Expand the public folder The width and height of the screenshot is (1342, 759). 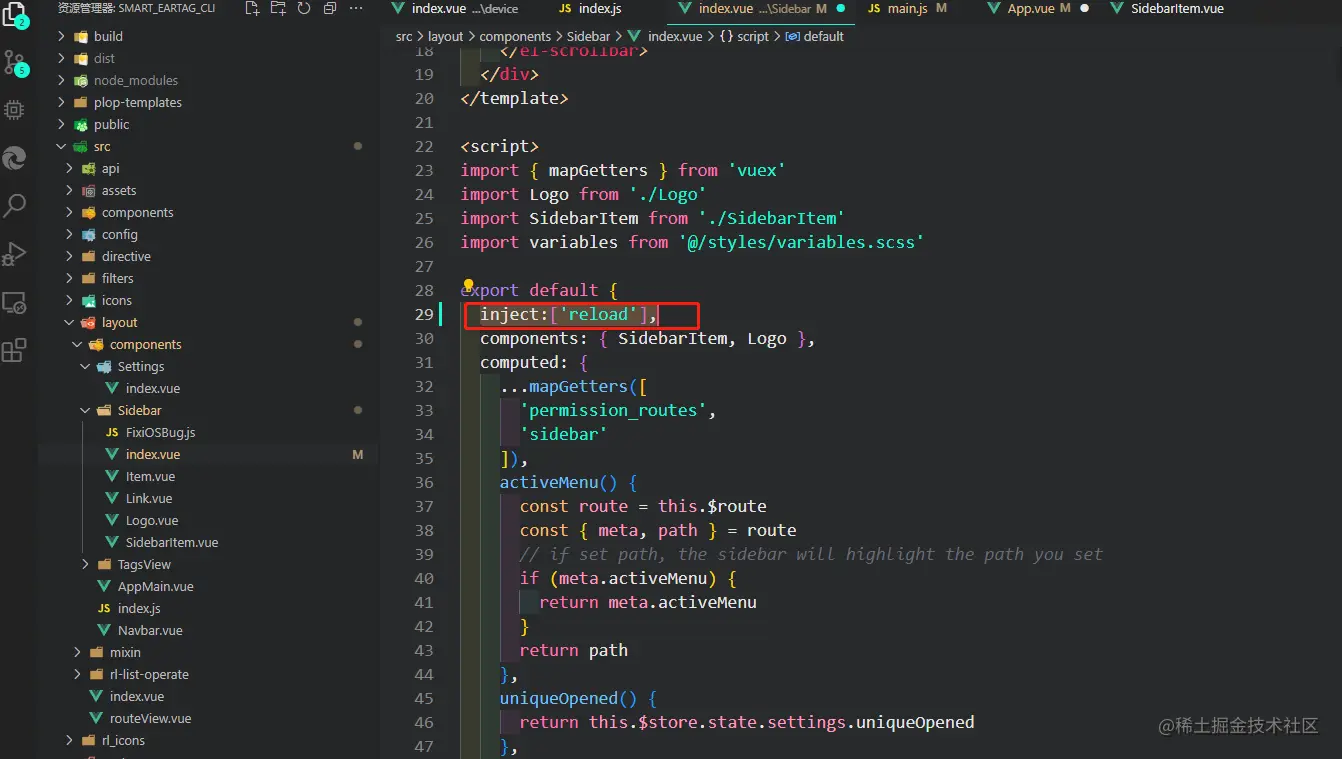[x=62, y=124]
